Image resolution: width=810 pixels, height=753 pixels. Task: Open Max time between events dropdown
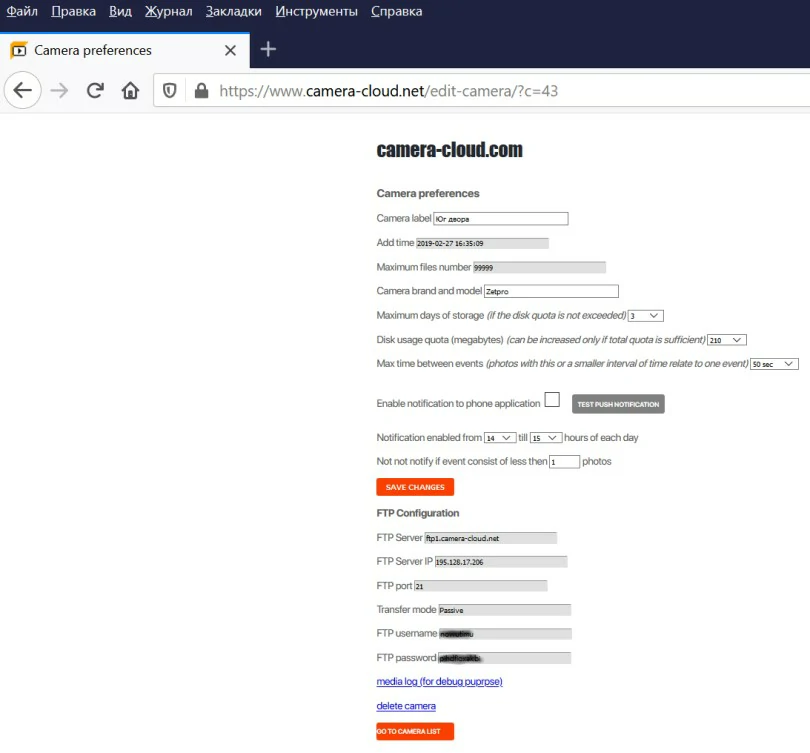774,364
